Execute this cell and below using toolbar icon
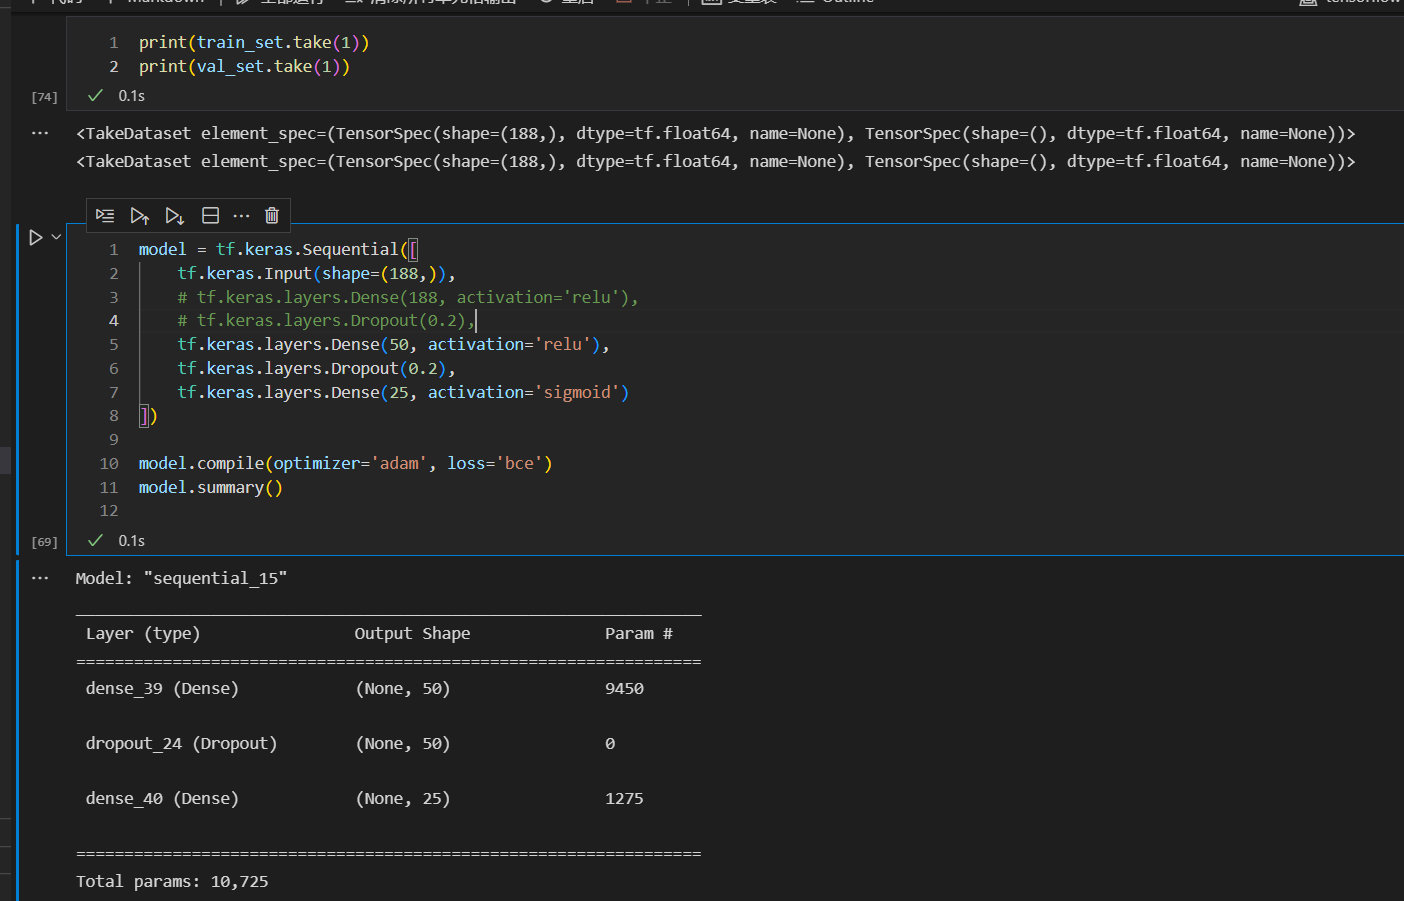This screenshot has height=901, width=1404. 175,215
